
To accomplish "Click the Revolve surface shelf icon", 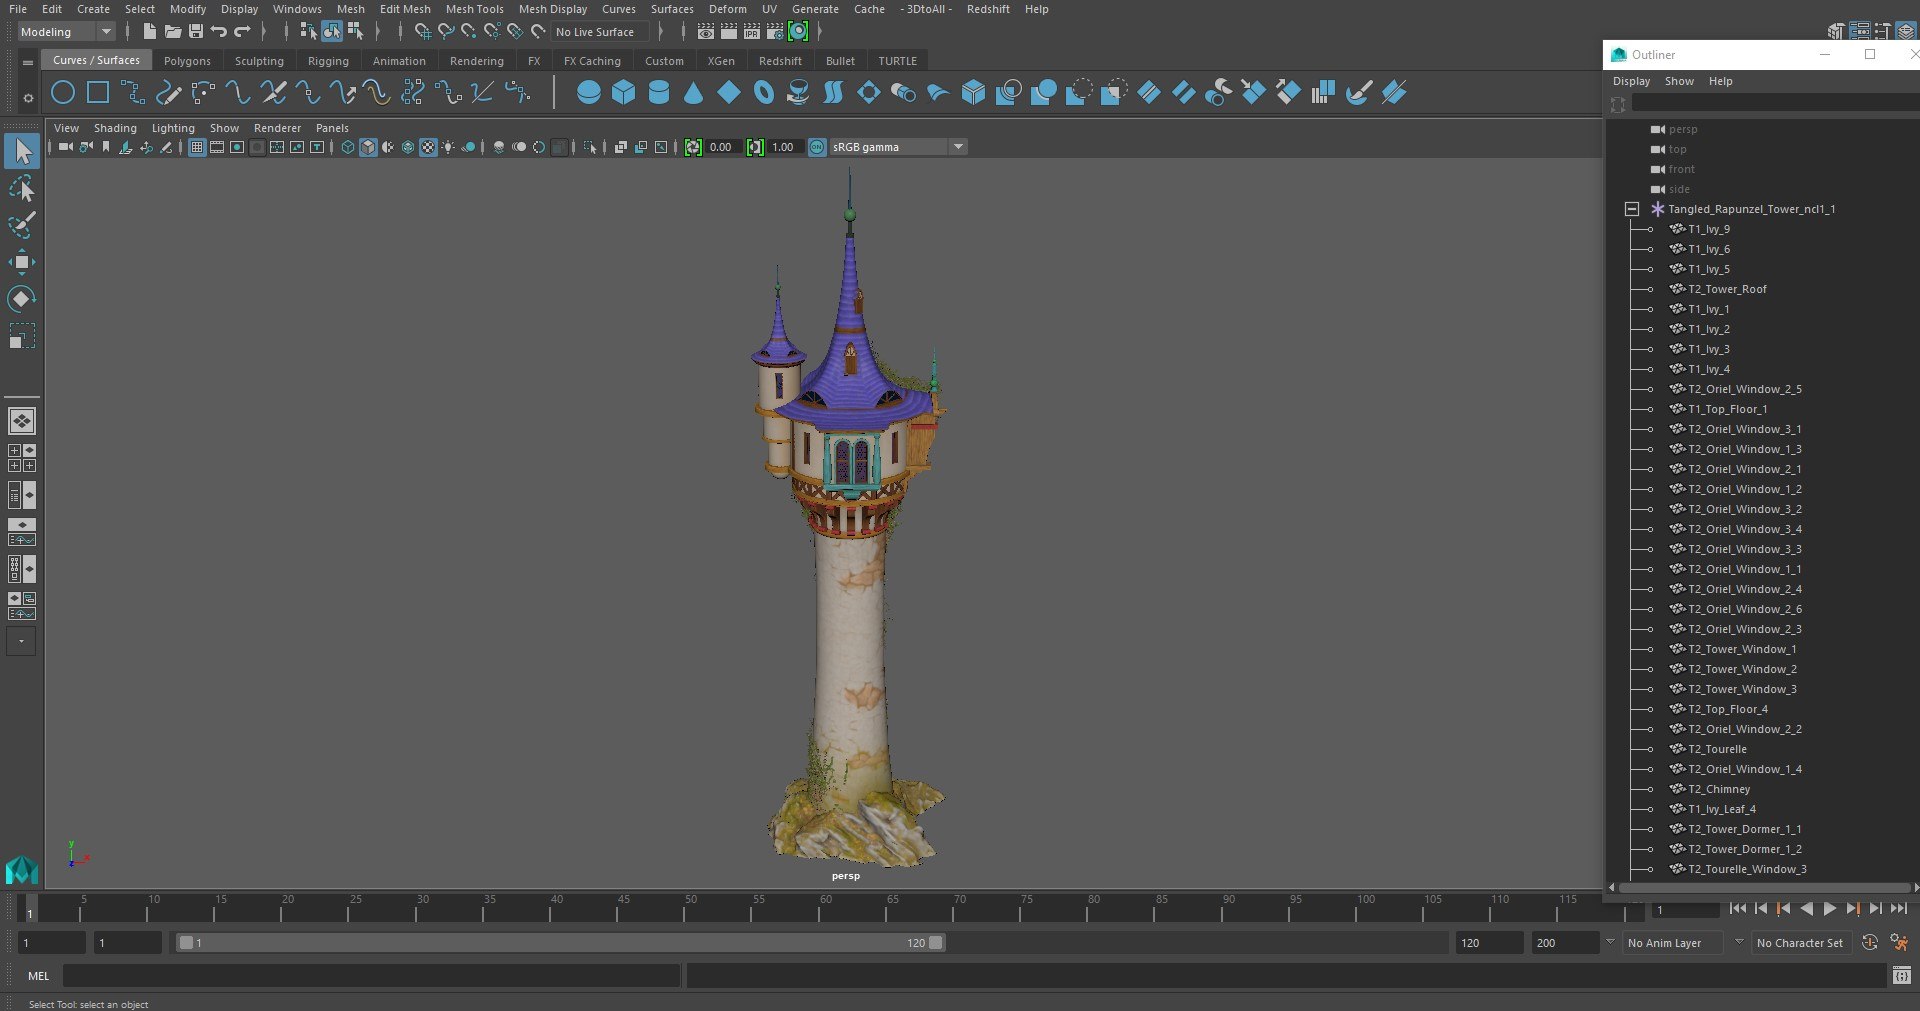I will [x=798, y=93].
